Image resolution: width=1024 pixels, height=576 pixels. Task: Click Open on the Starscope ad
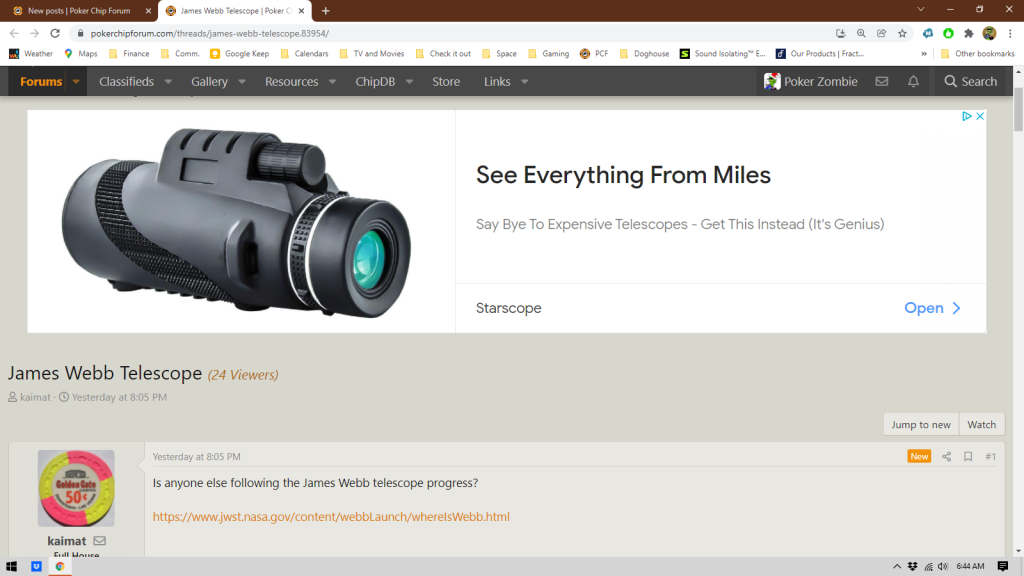932,308
